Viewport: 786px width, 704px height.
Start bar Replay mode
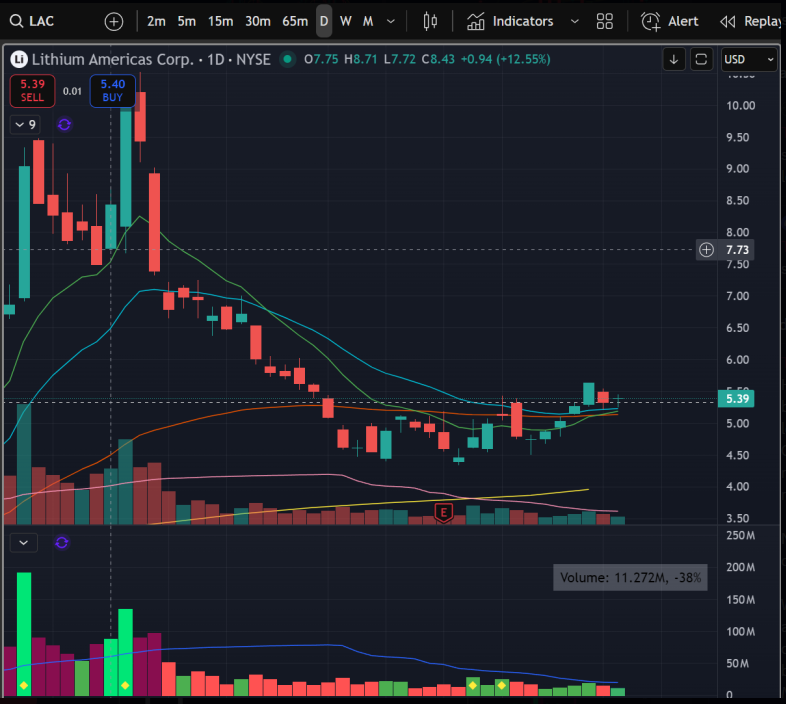(x=750, y=22)
